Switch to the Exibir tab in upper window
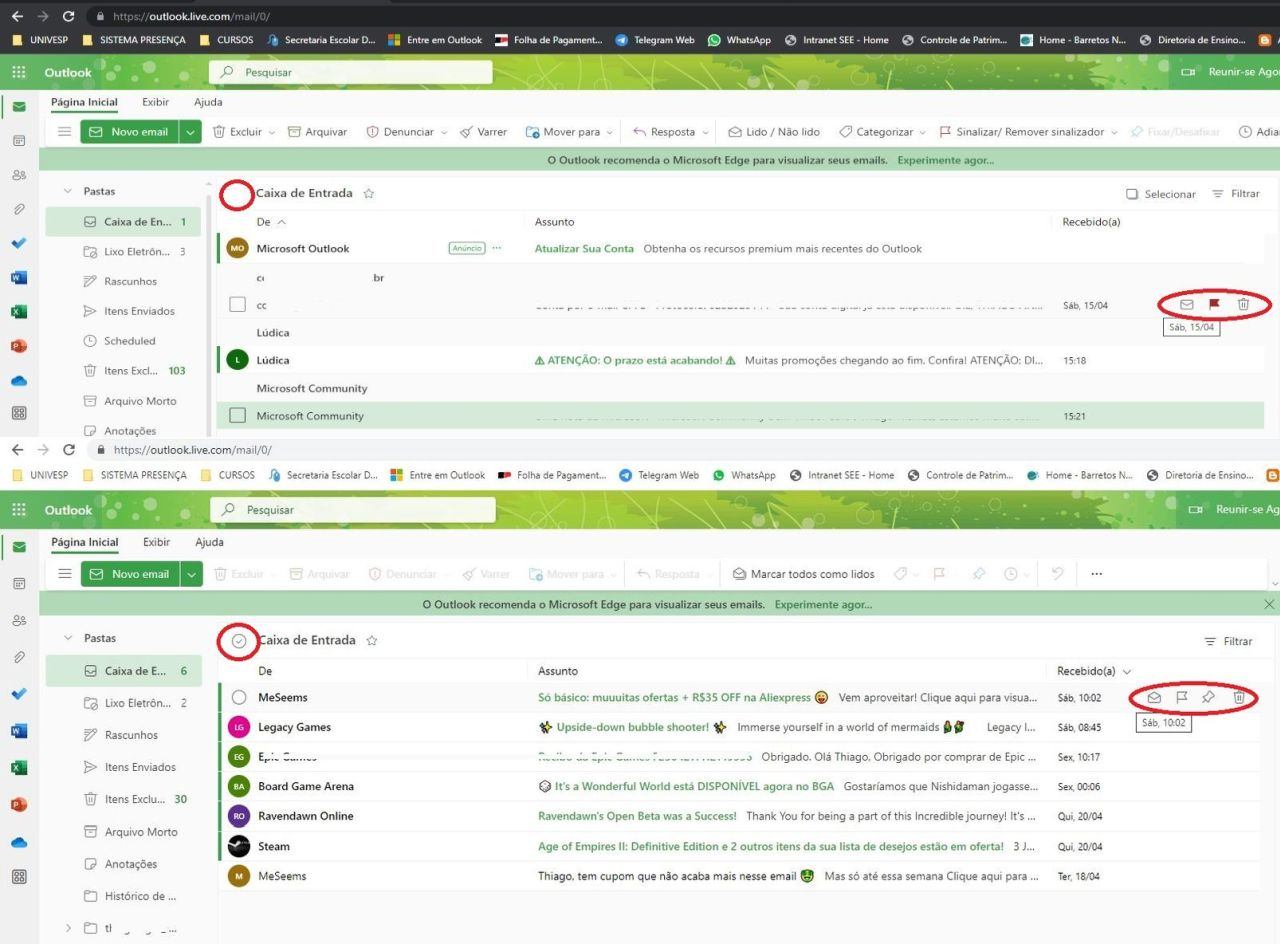Screen dimensions: 1280x944 pos(155,102)
